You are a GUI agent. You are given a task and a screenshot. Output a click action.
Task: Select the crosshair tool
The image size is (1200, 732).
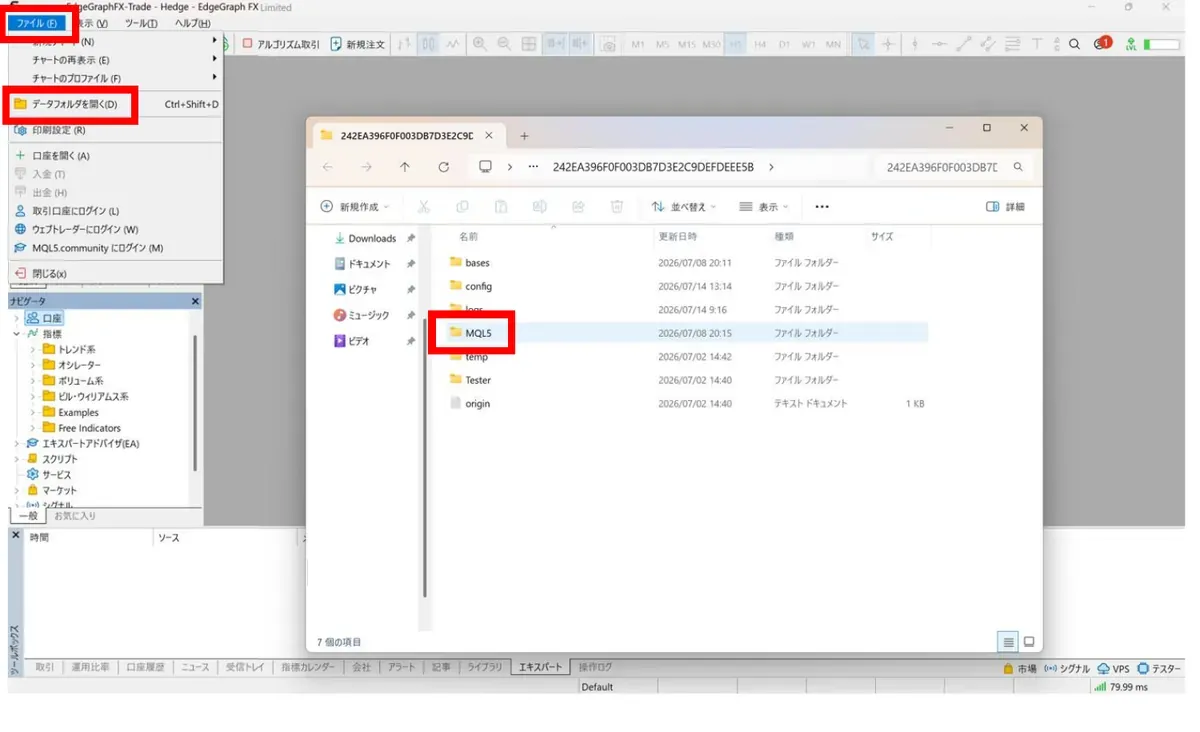point(887,44)
